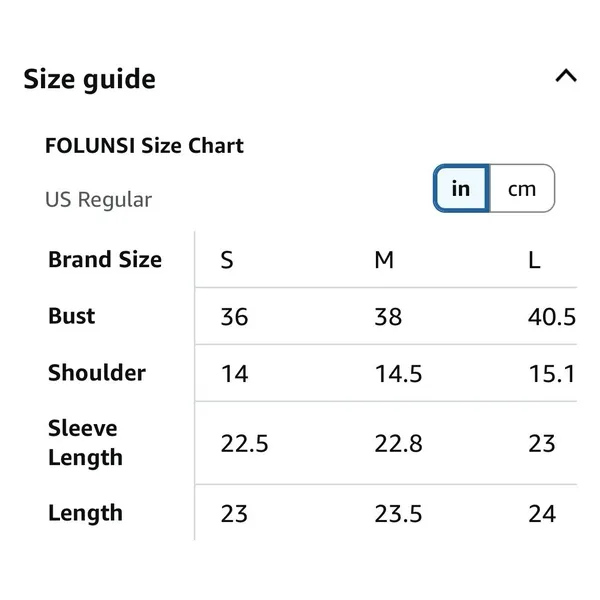This screenshot has width=600, height=600.
Task: Click the Bust value 36 for size S
Action: (234, 317)
